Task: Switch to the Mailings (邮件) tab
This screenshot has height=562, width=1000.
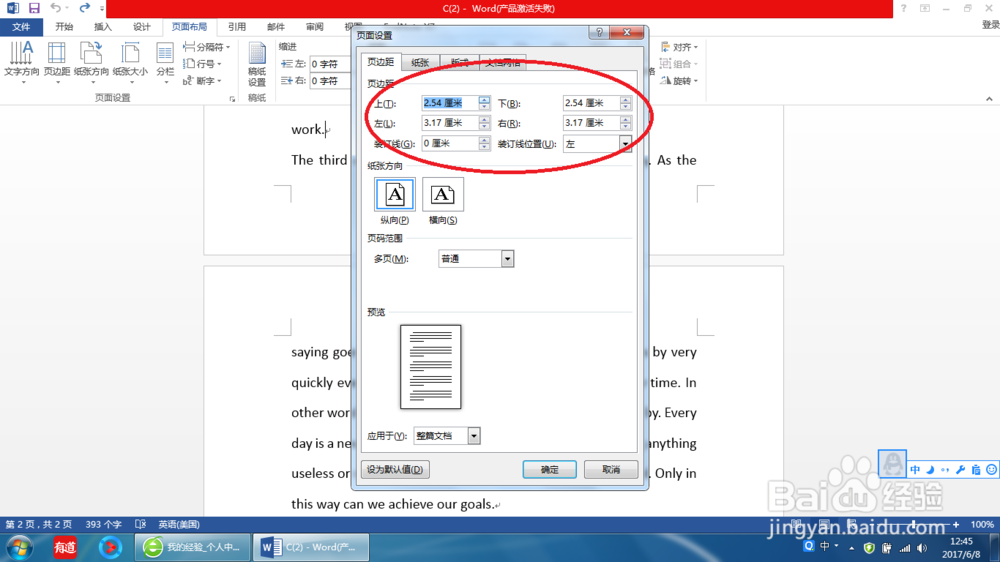Action: click(276, 27)
